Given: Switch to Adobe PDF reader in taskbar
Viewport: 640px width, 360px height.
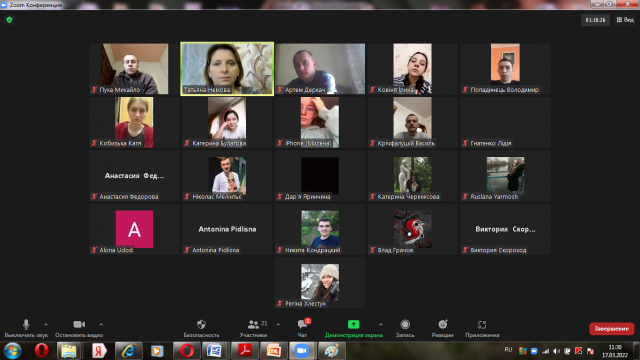Looking at the screenshot, I should (244, 351).
